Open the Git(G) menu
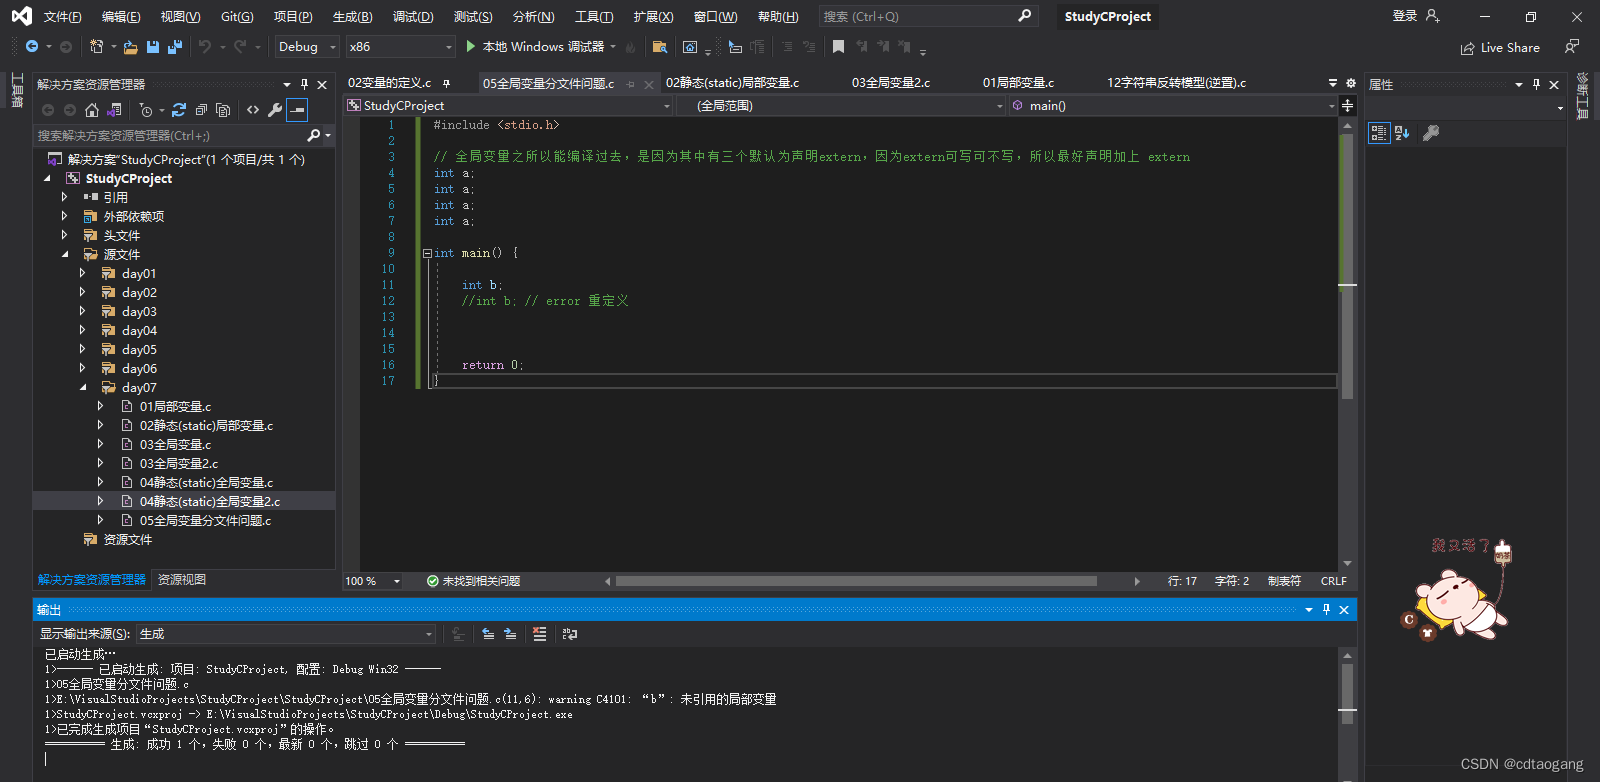Viewport: 1600px width, 782px height. pos(237,17)
